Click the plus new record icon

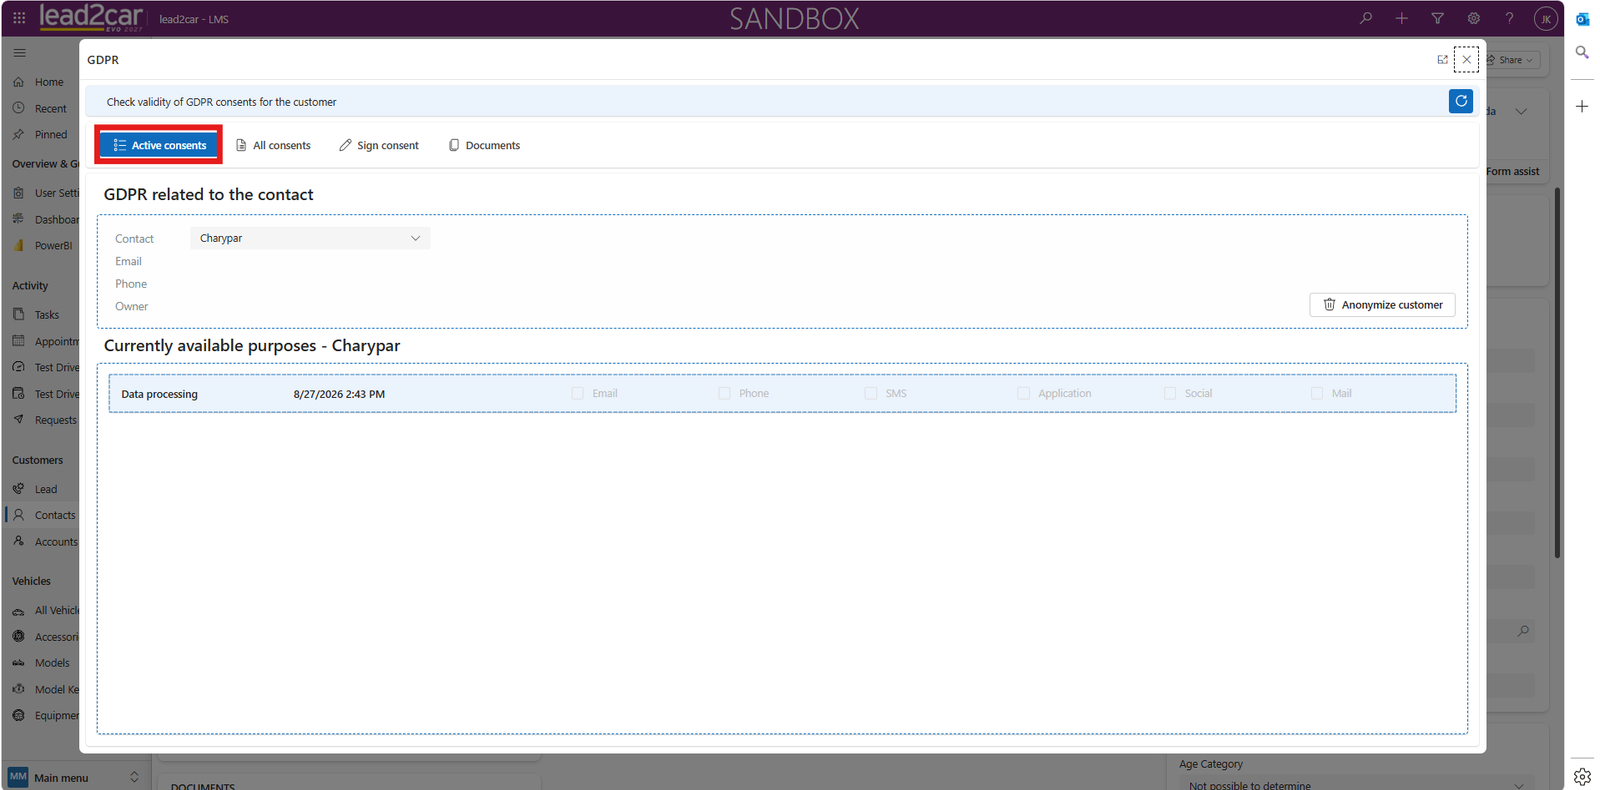click(1401, 18)
